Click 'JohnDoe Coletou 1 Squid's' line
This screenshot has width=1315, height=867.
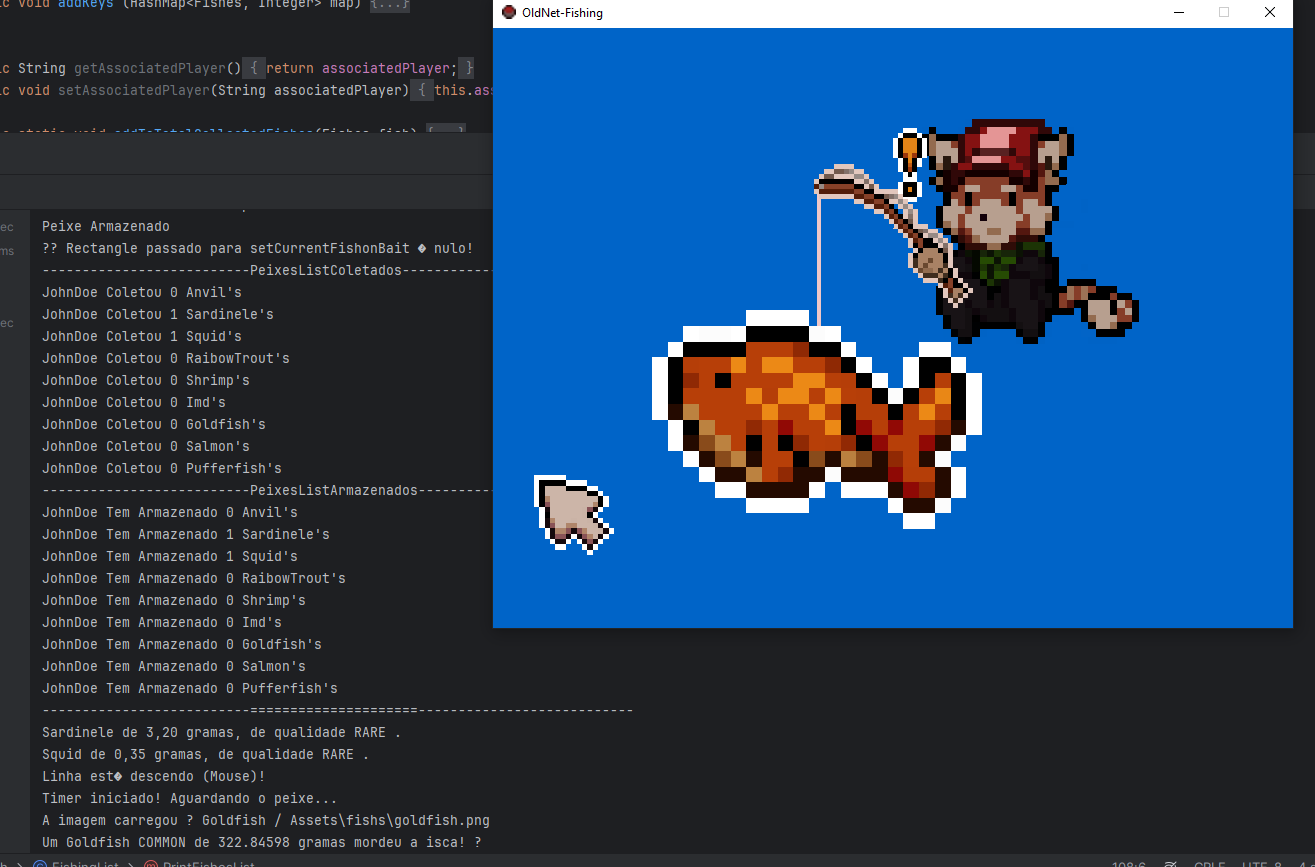pos(142,337)
